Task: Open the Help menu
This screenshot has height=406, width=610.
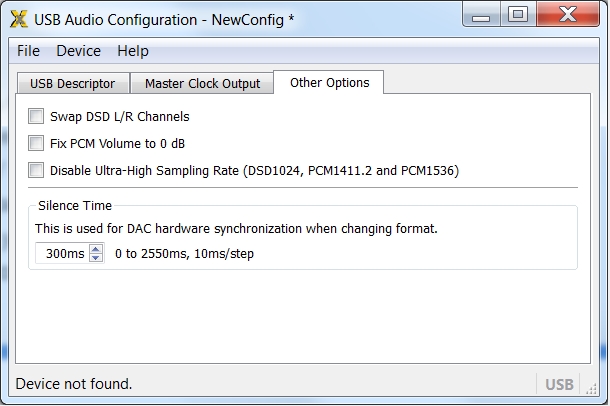Action: [132, 51]
